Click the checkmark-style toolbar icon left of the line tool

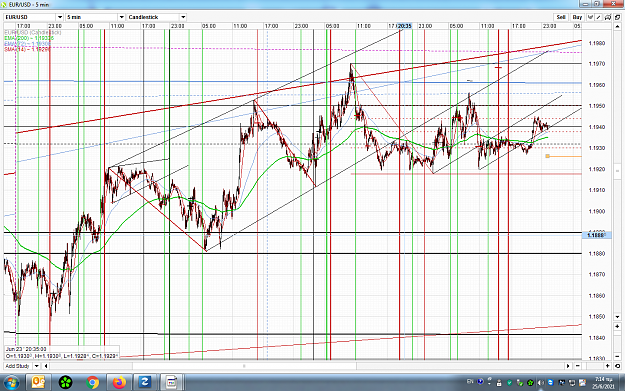590,17
